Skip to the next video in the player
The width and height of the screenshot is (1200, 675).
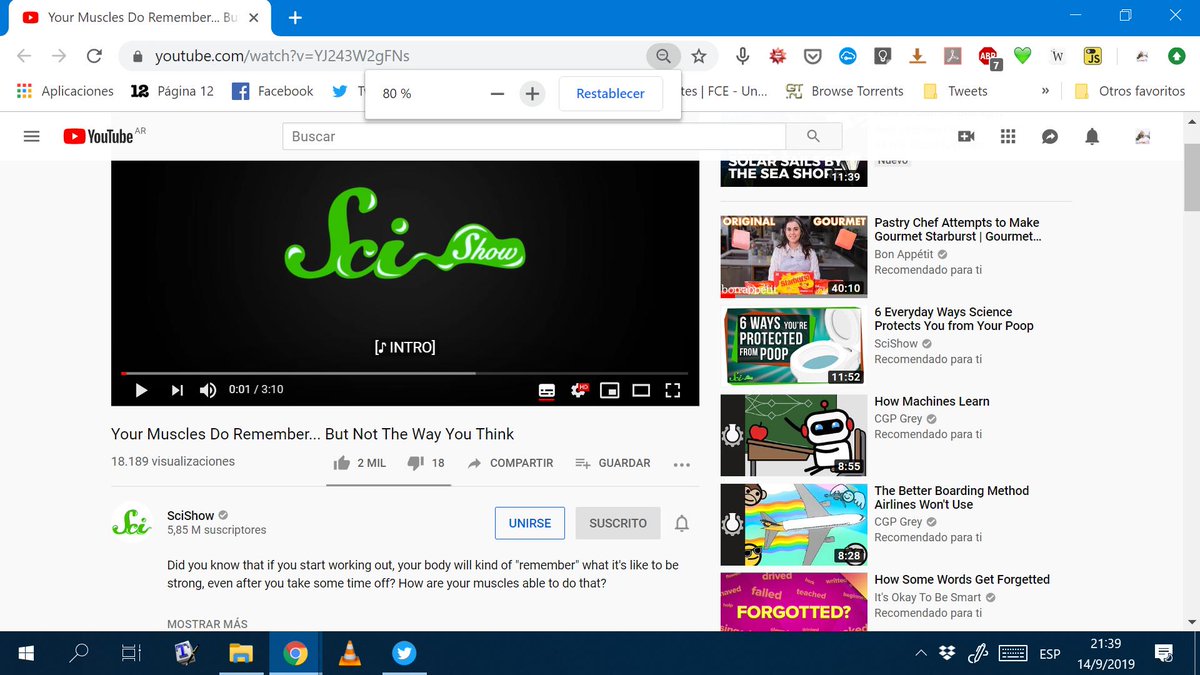click(x=177, y=390)
